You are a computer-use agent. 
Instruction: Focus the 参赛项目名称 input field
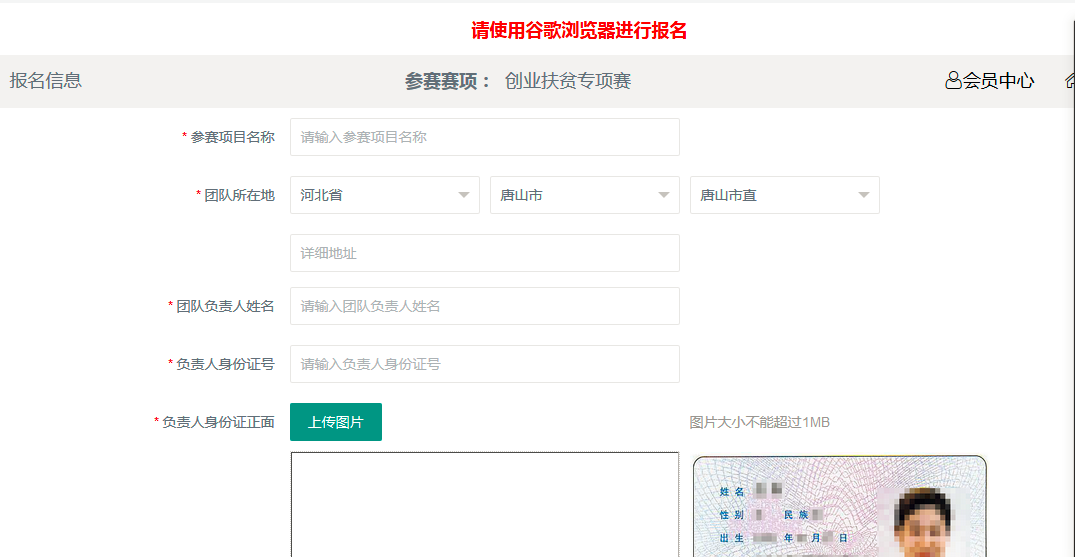(484, 137)
